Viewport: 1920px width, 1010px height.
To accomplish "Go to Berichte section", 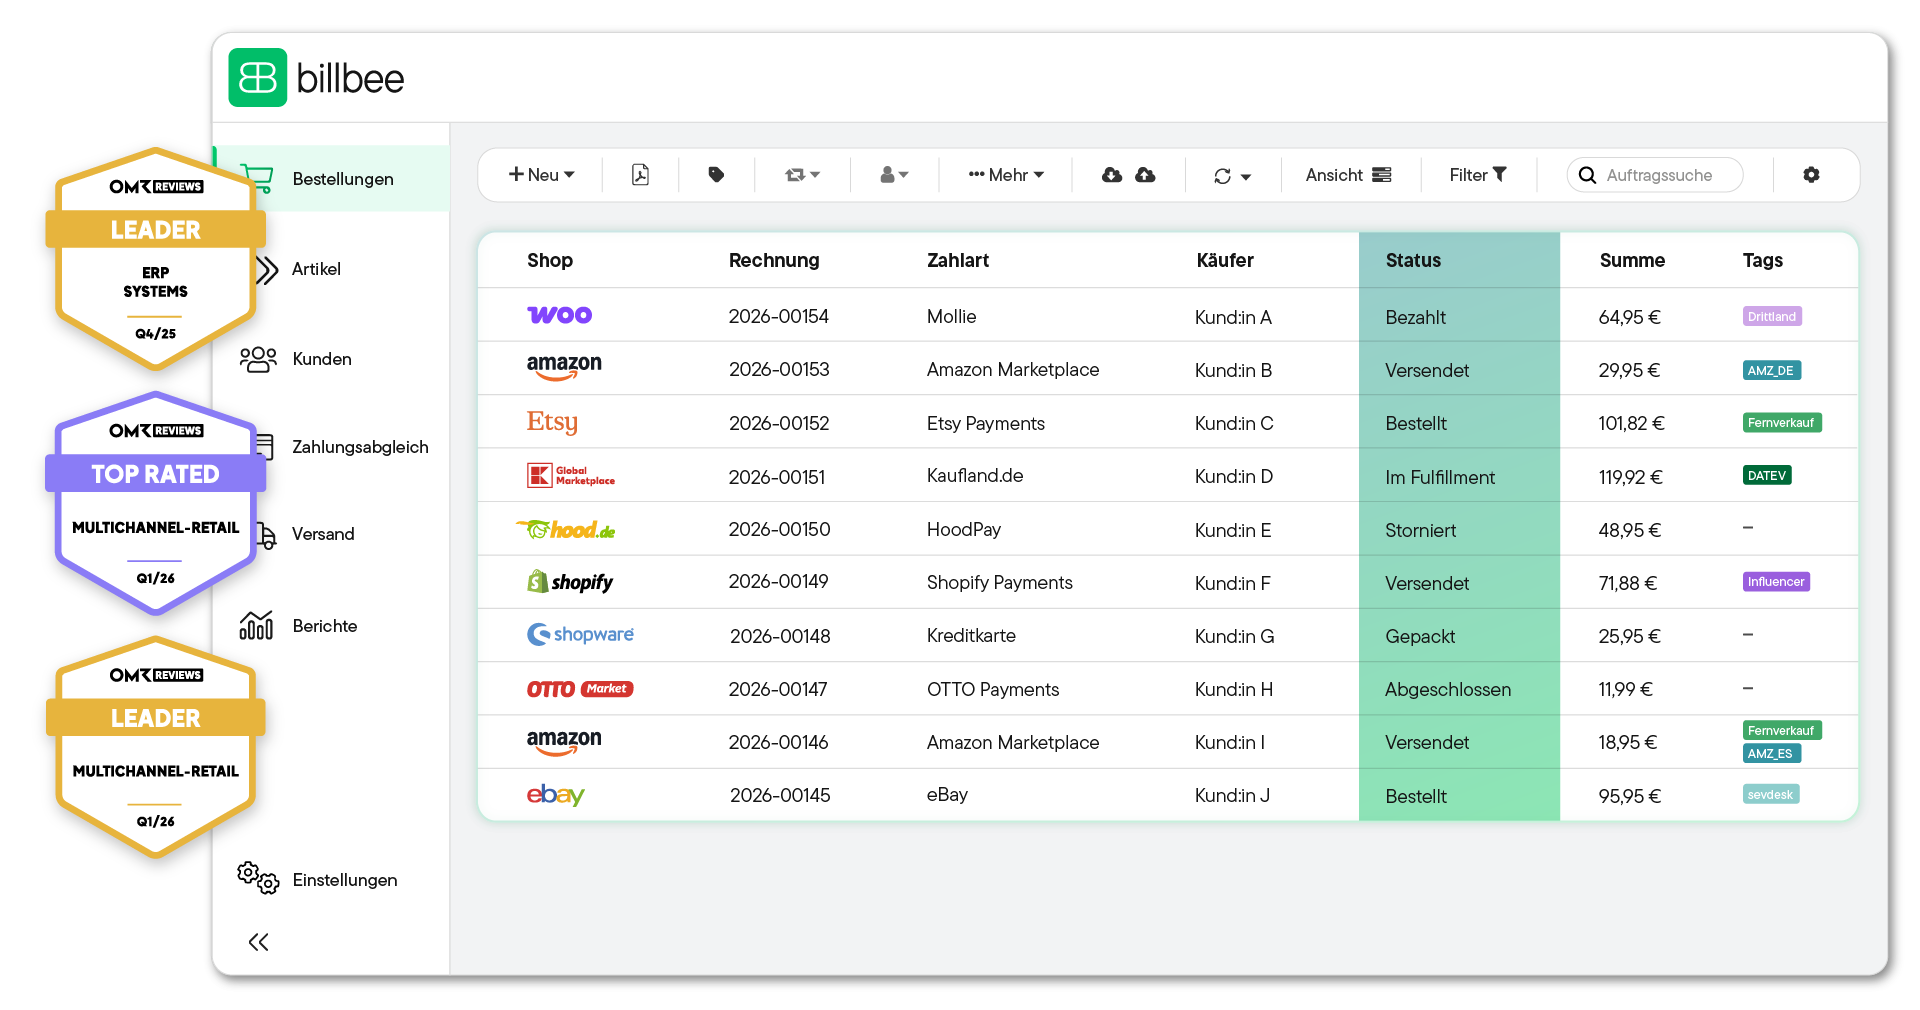I will pos(325,626).
